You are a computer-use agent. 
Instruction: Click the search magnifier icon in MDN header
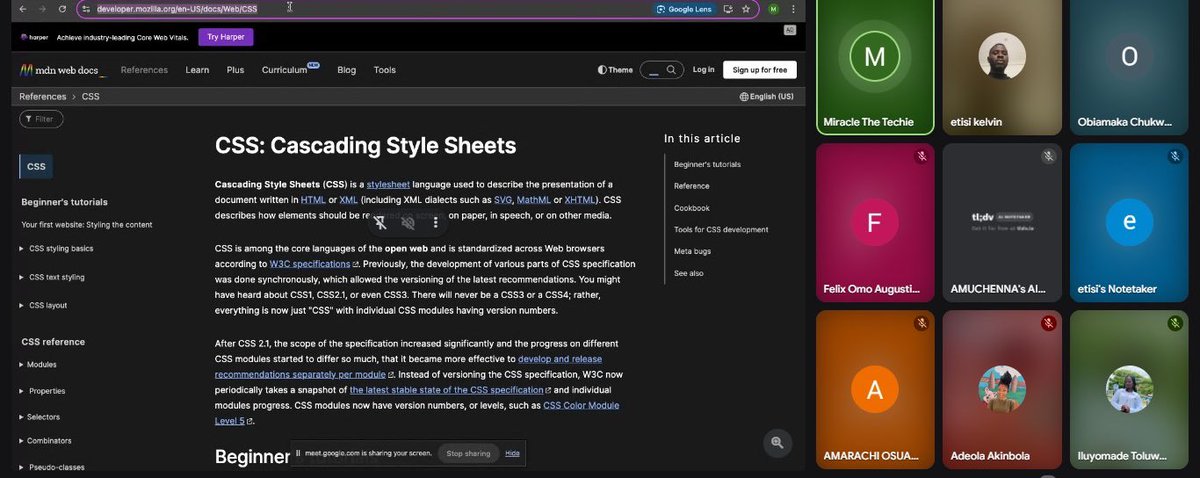672,70
